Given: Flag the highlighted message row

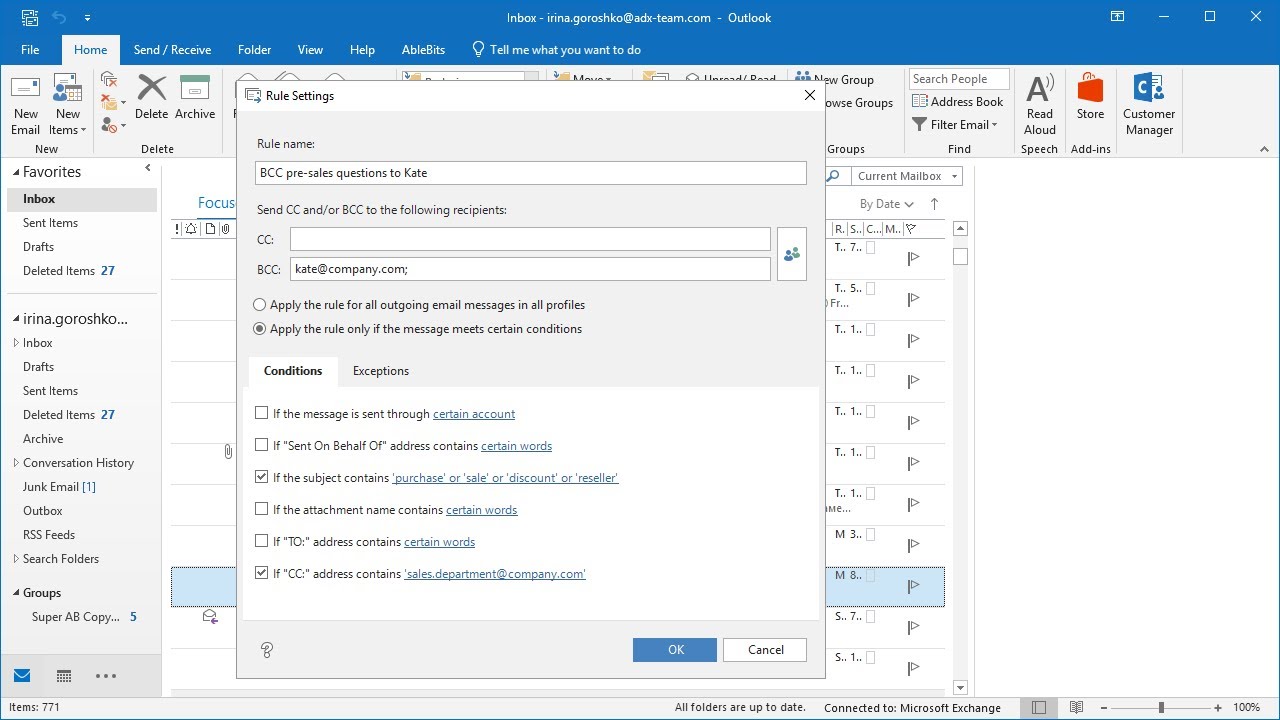Looking at the screenshot, I should (x=913, y=586).
